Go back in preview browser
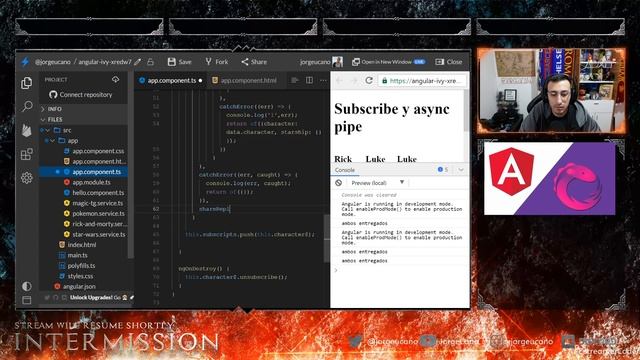 coord(339,80)
